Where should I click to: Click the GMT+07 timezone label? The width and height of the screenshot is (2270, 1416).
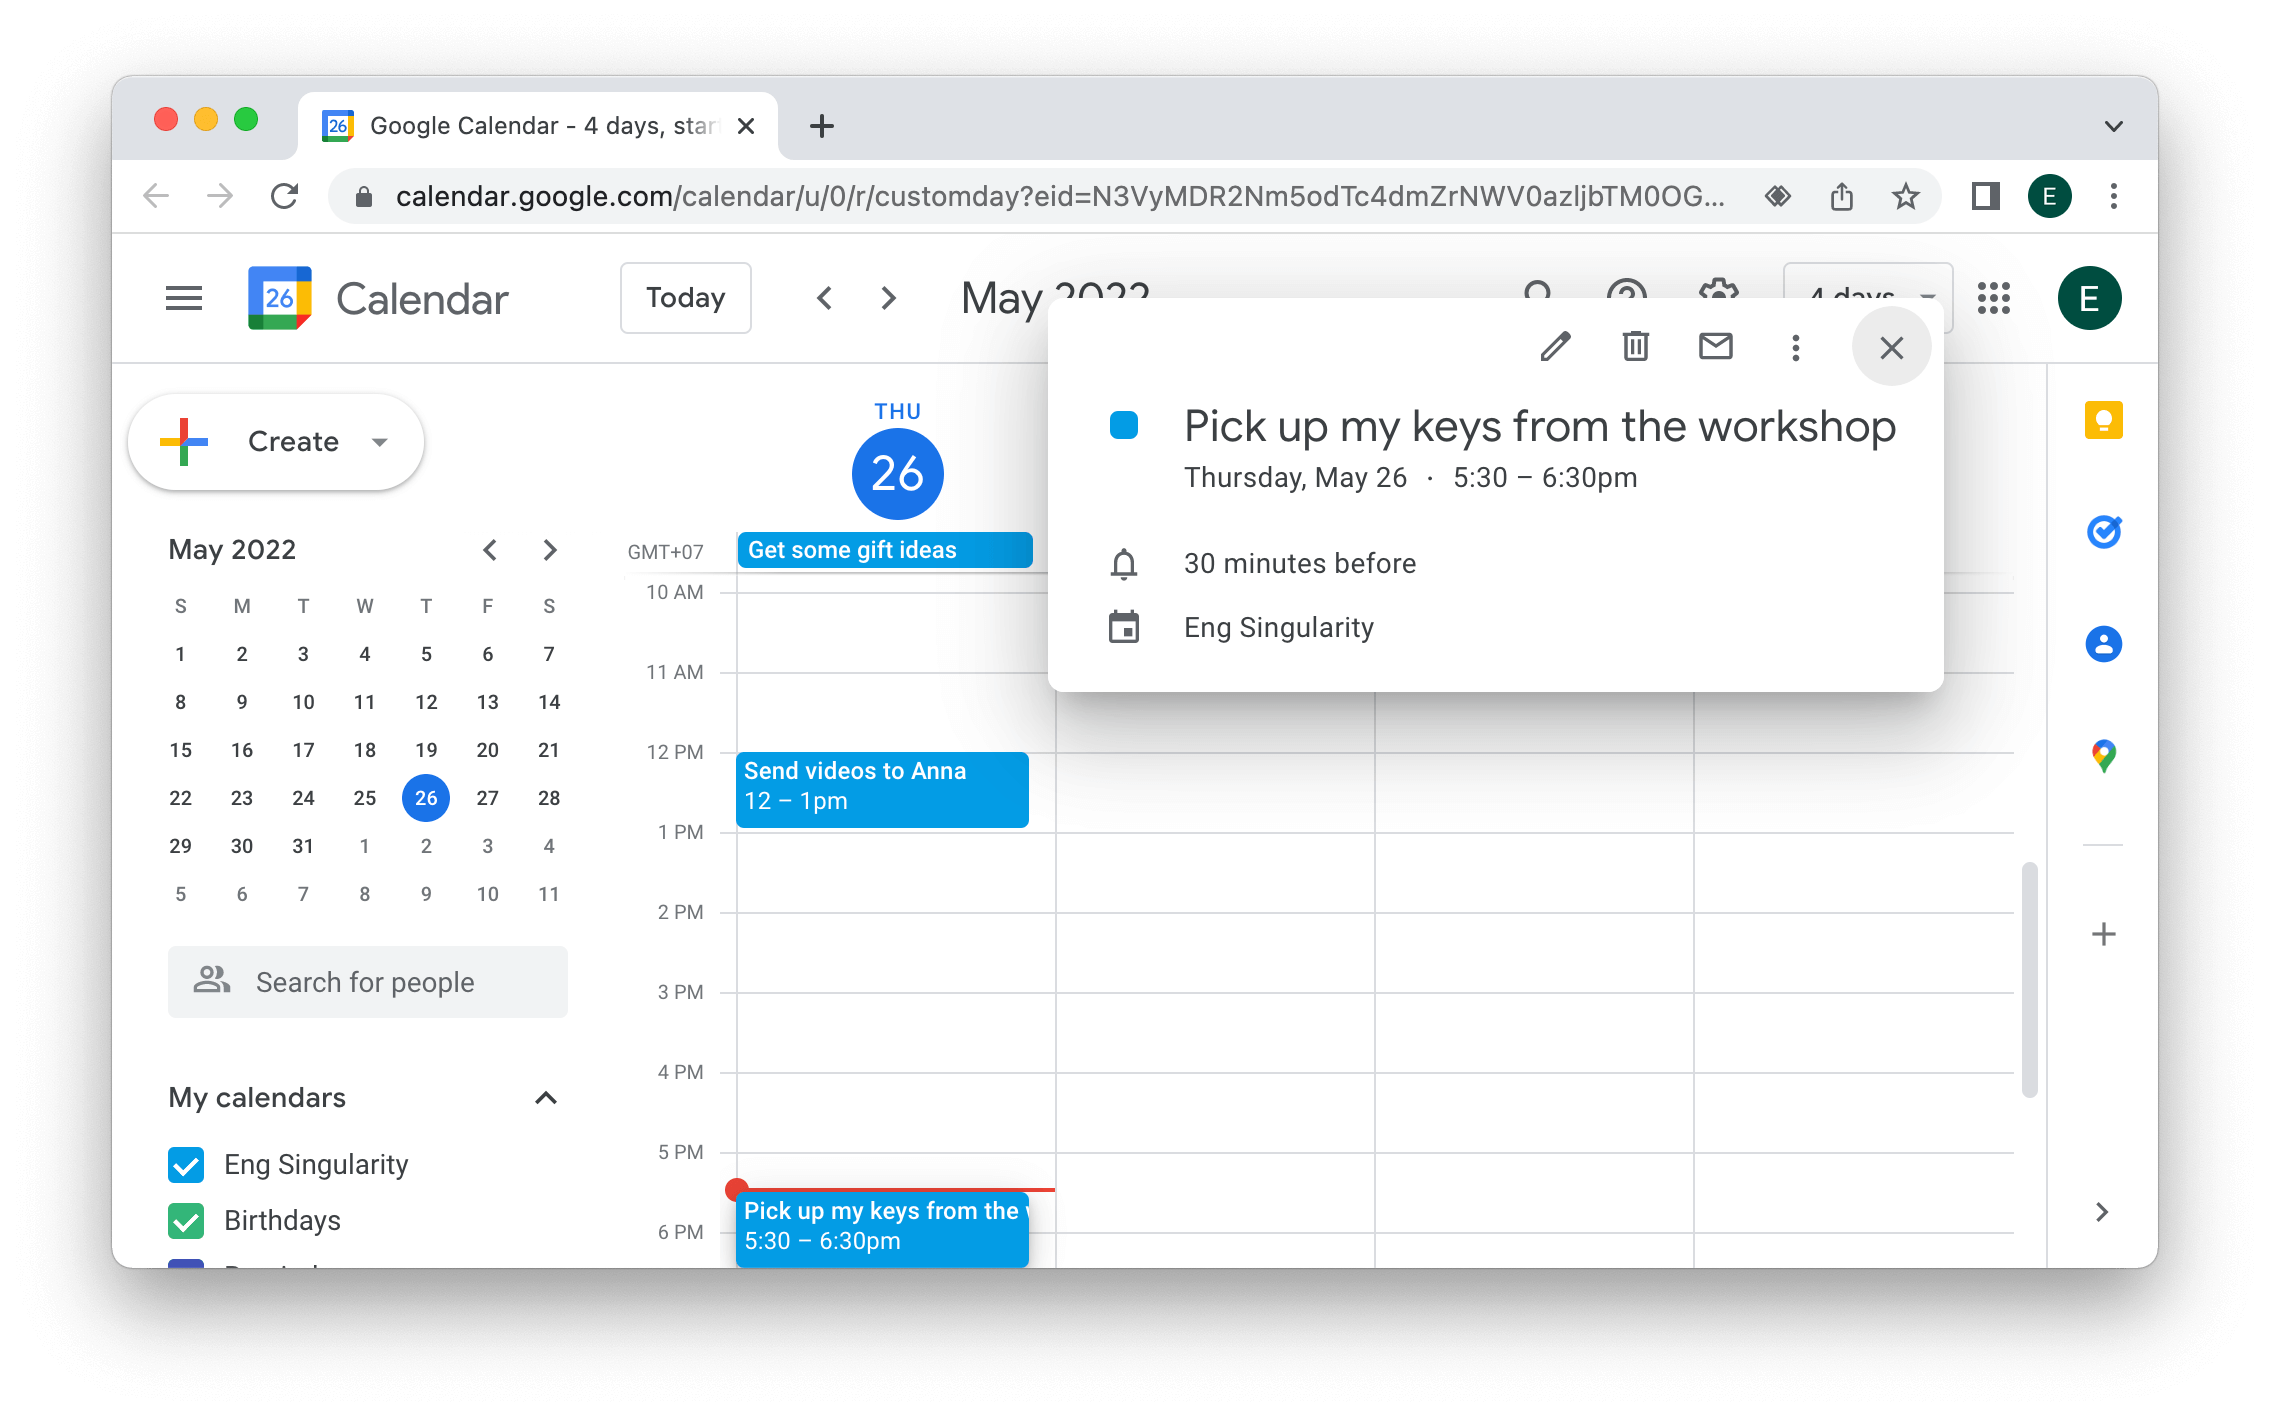click(665, 552)
